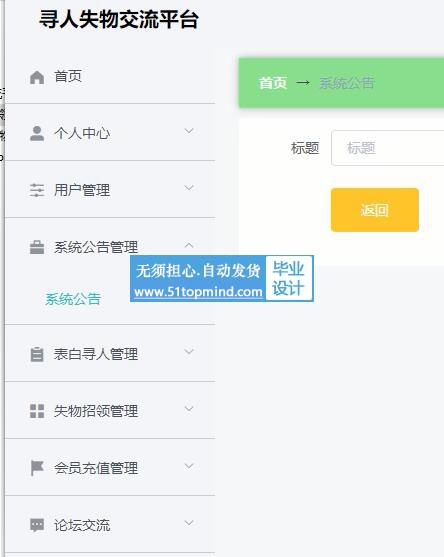Click the chat bubble icon for 论坛交流
This screenshot has height=557, width=444.
37,525
